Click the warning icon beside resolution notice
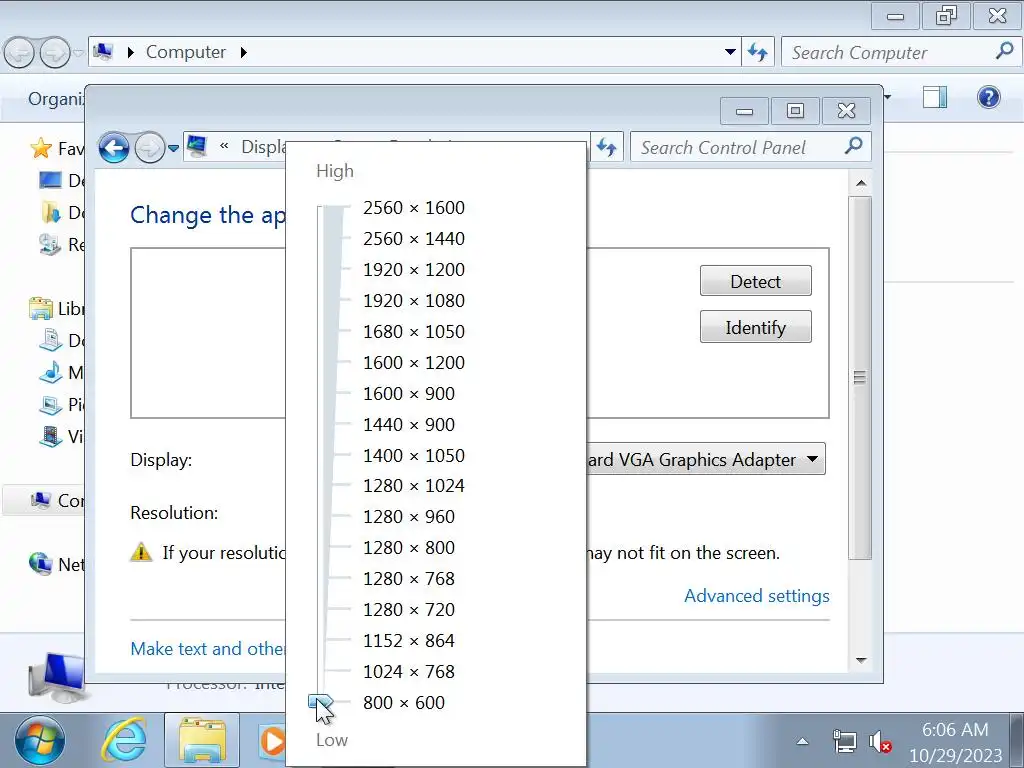Image resolution: width=1024 pixels, height=768 pixels. 141,552
